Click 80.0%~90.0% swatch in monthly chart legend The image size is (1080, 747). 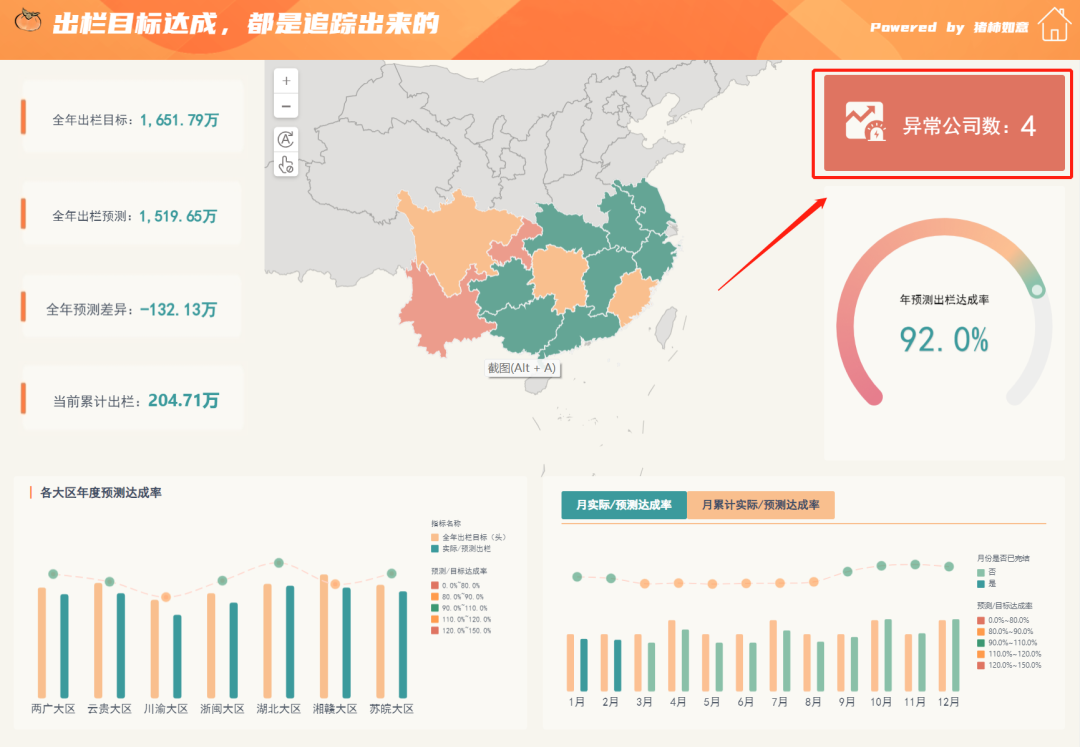[x=981, y=631]
